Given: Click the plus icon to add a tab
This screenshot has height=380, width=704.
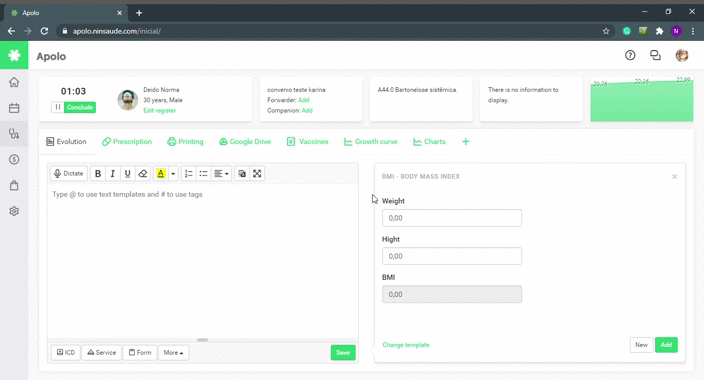Looking at the screenshot, I should (466, 141).
